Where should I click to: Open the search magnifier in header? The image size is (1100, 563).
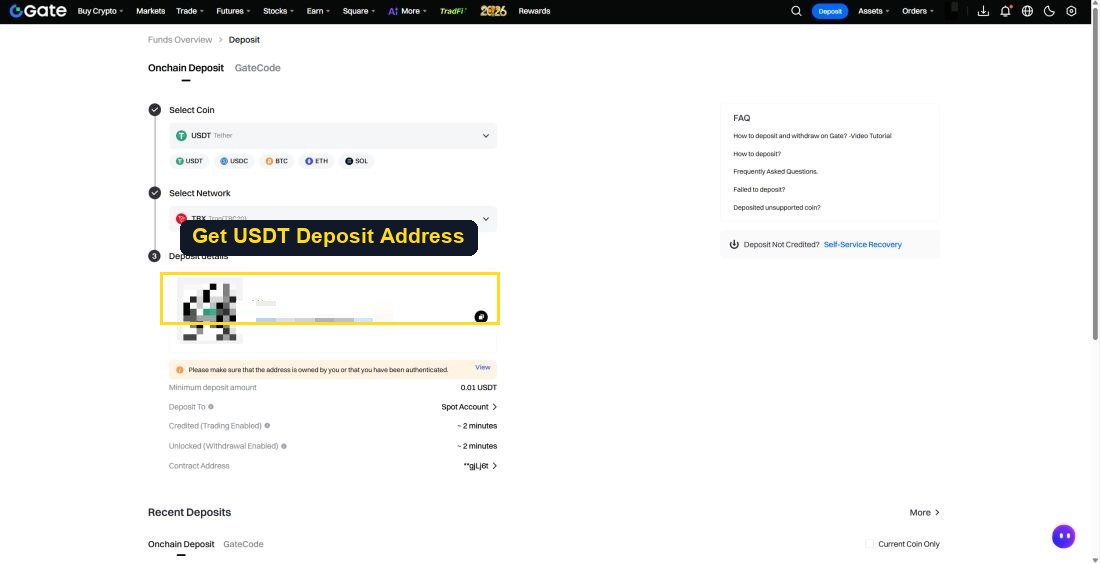point(796,11)
